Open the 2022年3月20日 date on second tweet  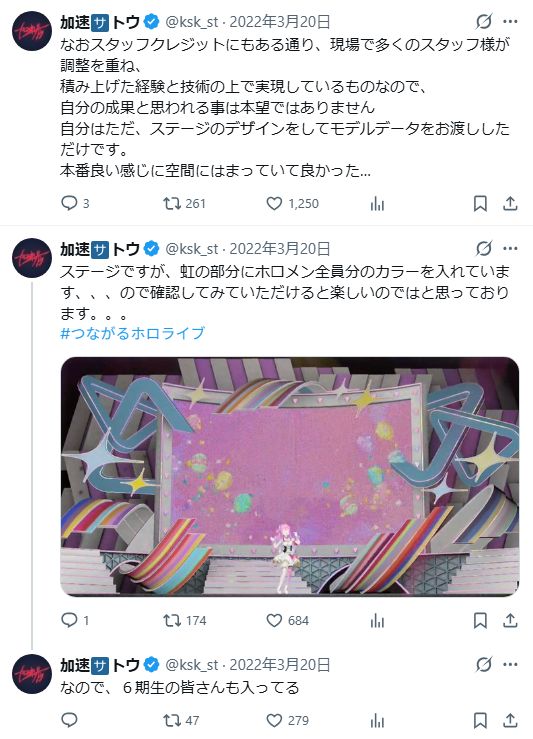[x=280, y=249]
